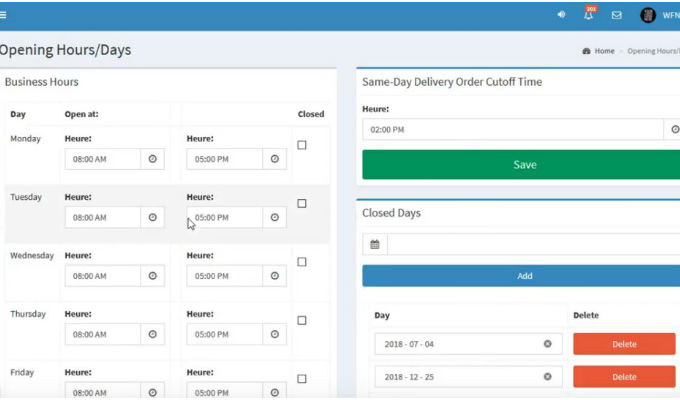The width and height of the screenshot is (680, 400).
Task: Open Thursday closing time clock picker
Action: [275, 334]
